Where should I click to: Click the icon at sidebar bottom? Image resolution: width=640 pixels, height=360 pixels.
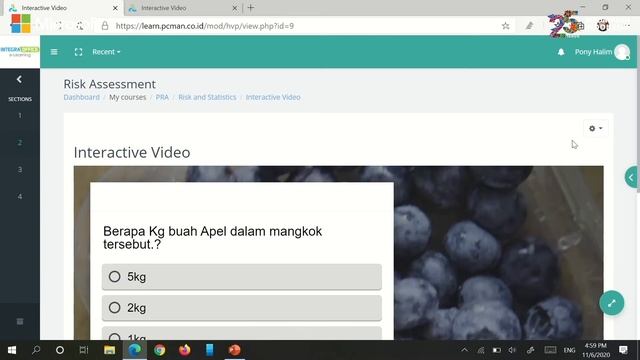point(20,321)
